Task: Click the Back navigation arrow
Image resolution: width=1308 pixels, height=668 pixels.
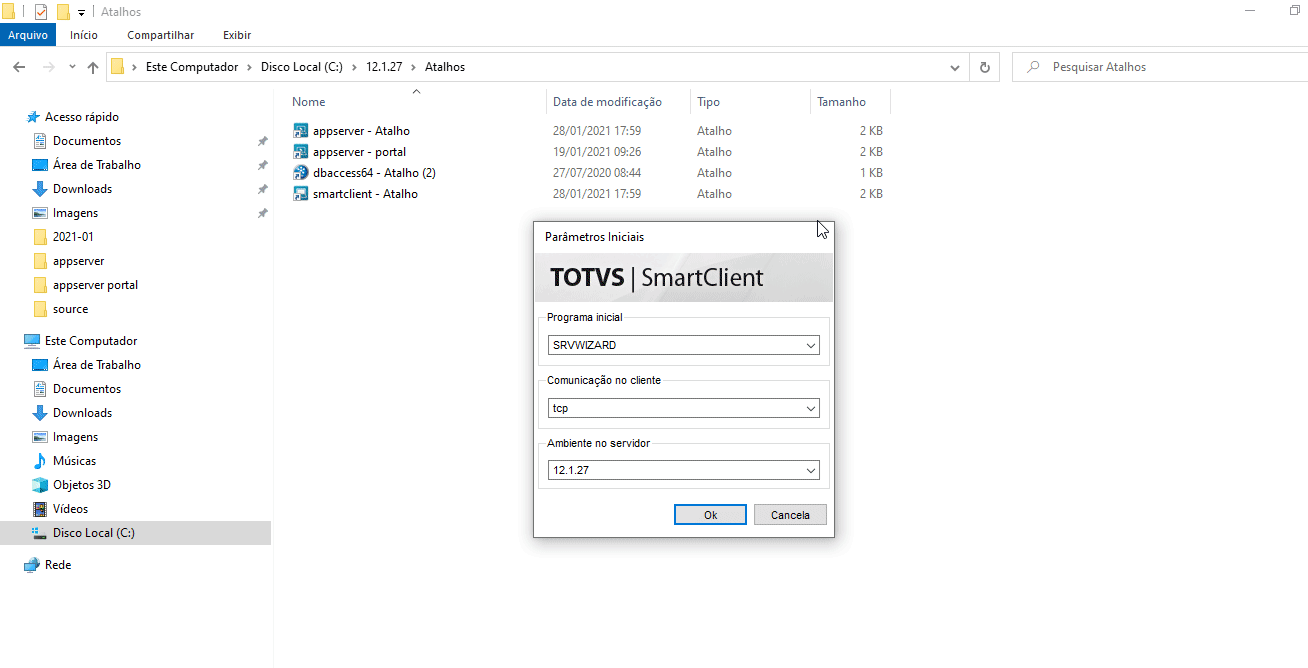Action: point(19,67)
